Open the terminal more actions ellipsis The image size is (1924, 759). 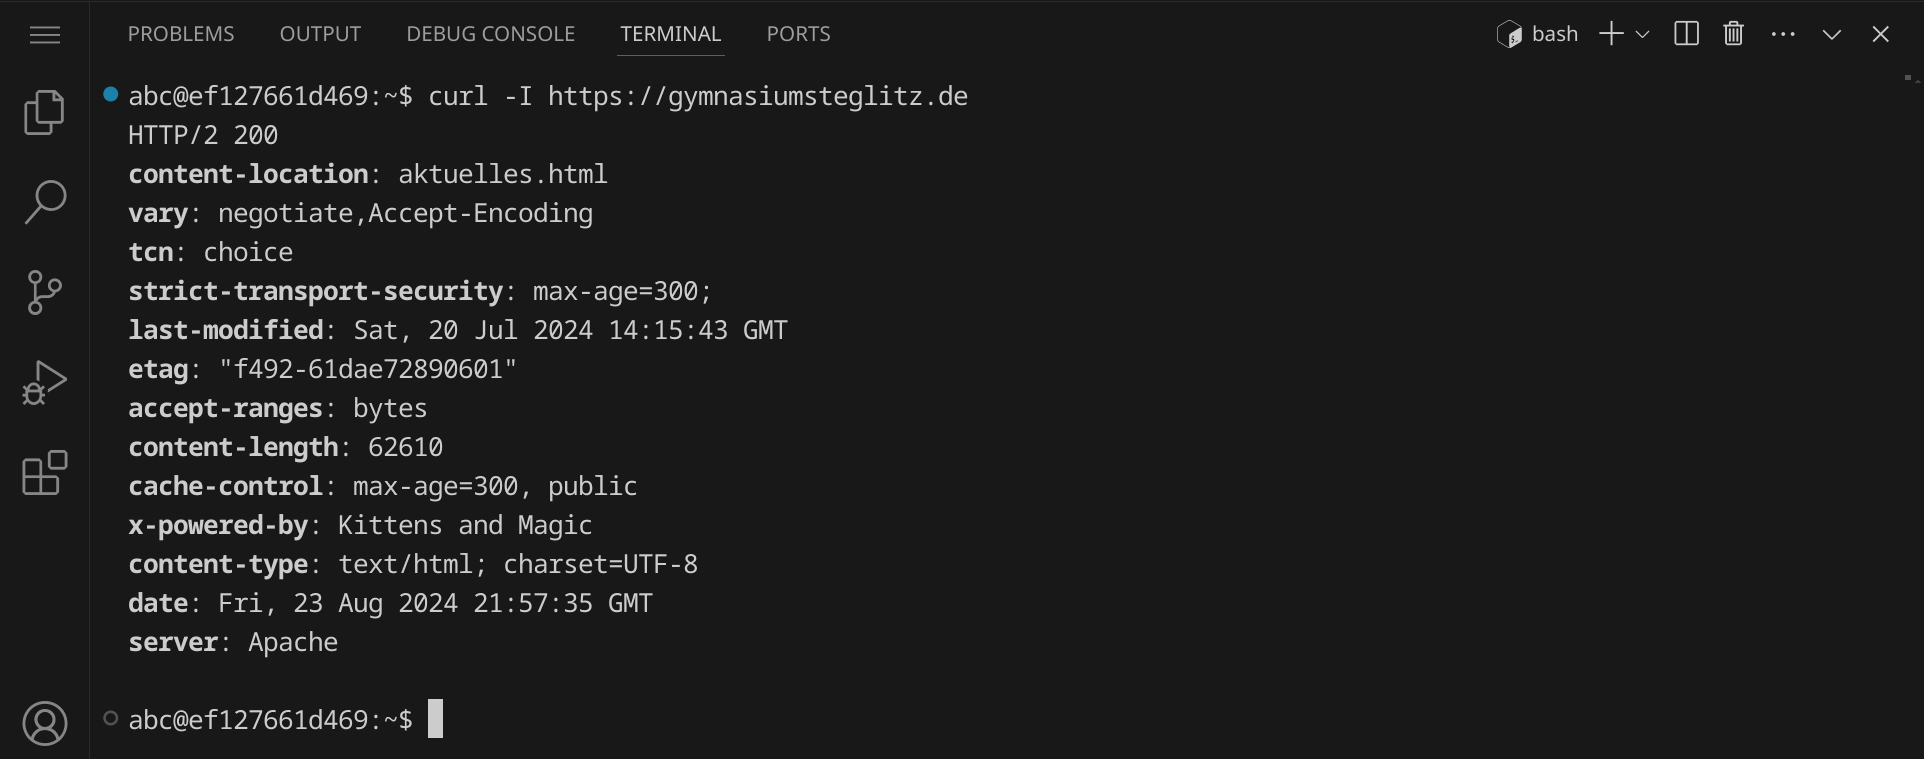point(1783,34)
